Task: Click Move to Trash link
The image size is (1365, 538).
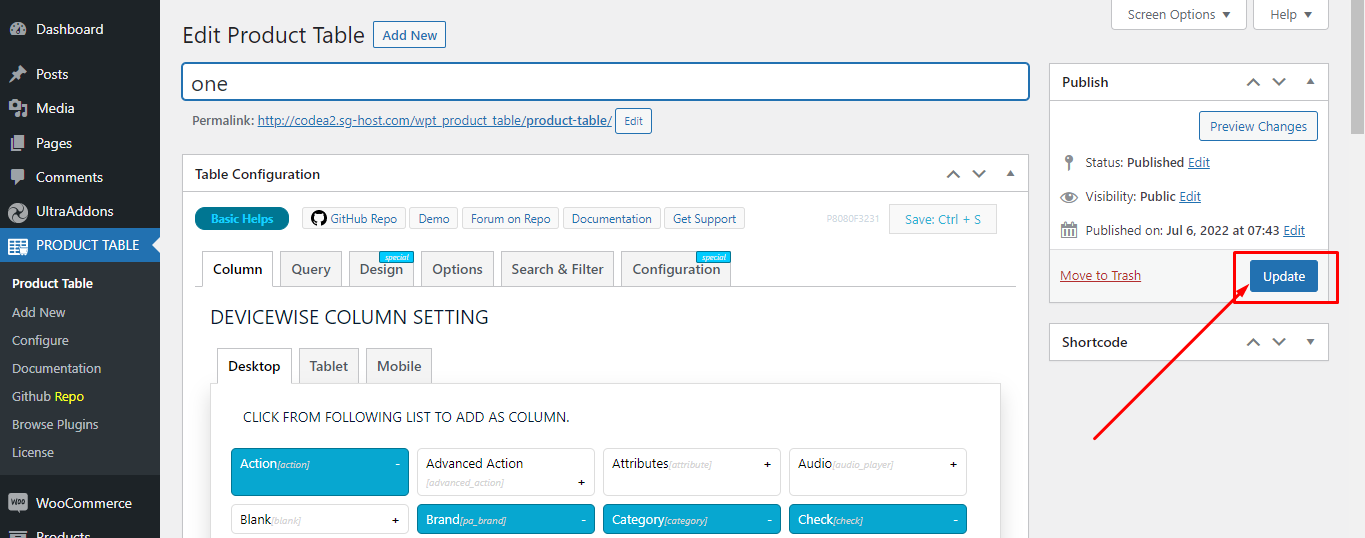Action: (x=1100, y=275)
